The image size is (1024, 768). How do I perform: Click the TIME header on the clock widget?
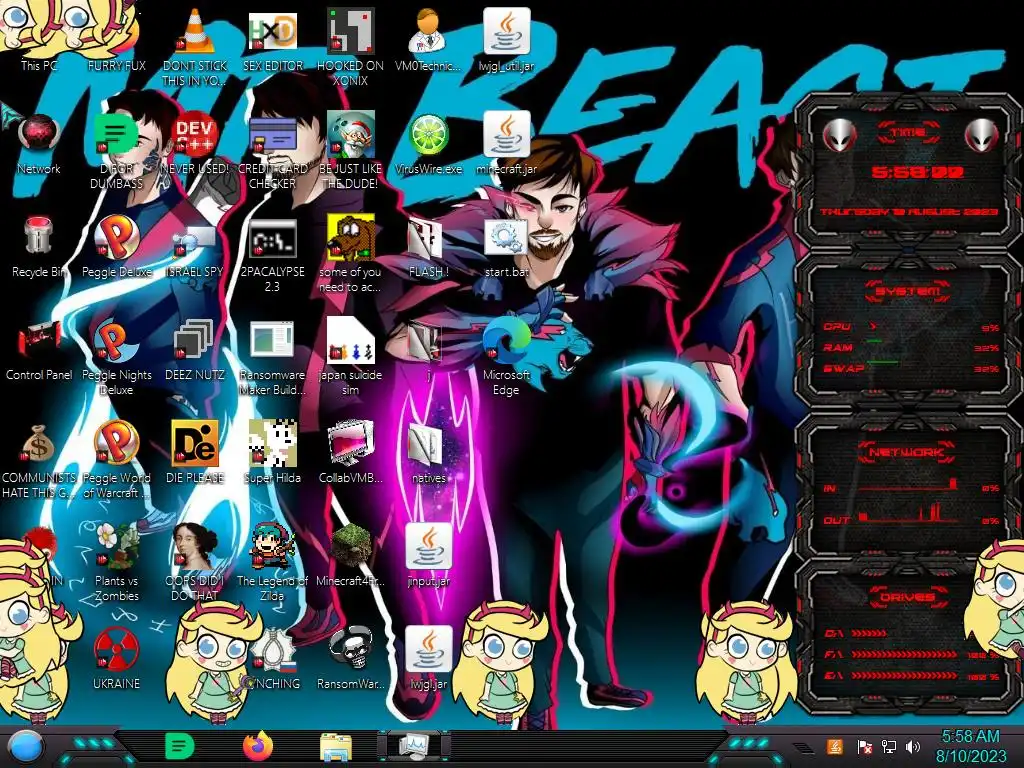[908, 133]
